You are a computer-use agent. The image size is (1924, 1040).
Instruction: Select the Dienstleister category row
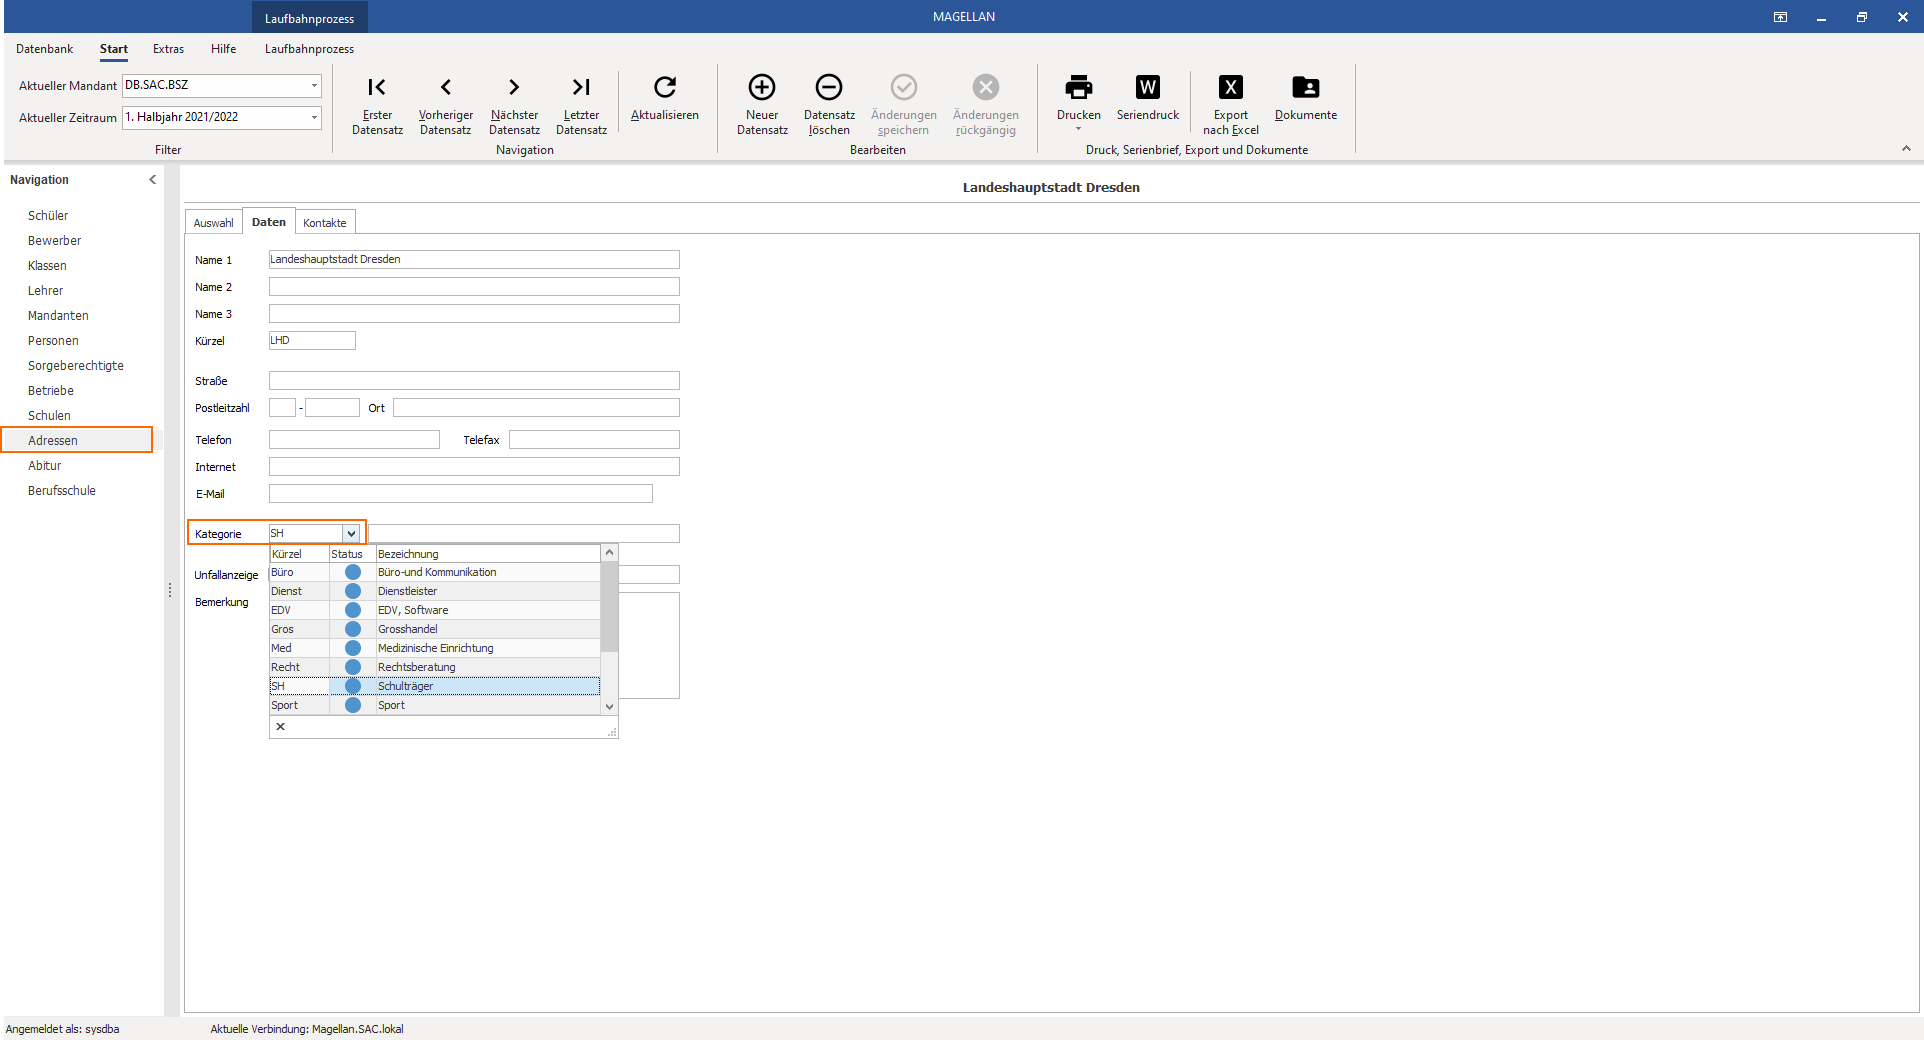[x=435, y=591]
